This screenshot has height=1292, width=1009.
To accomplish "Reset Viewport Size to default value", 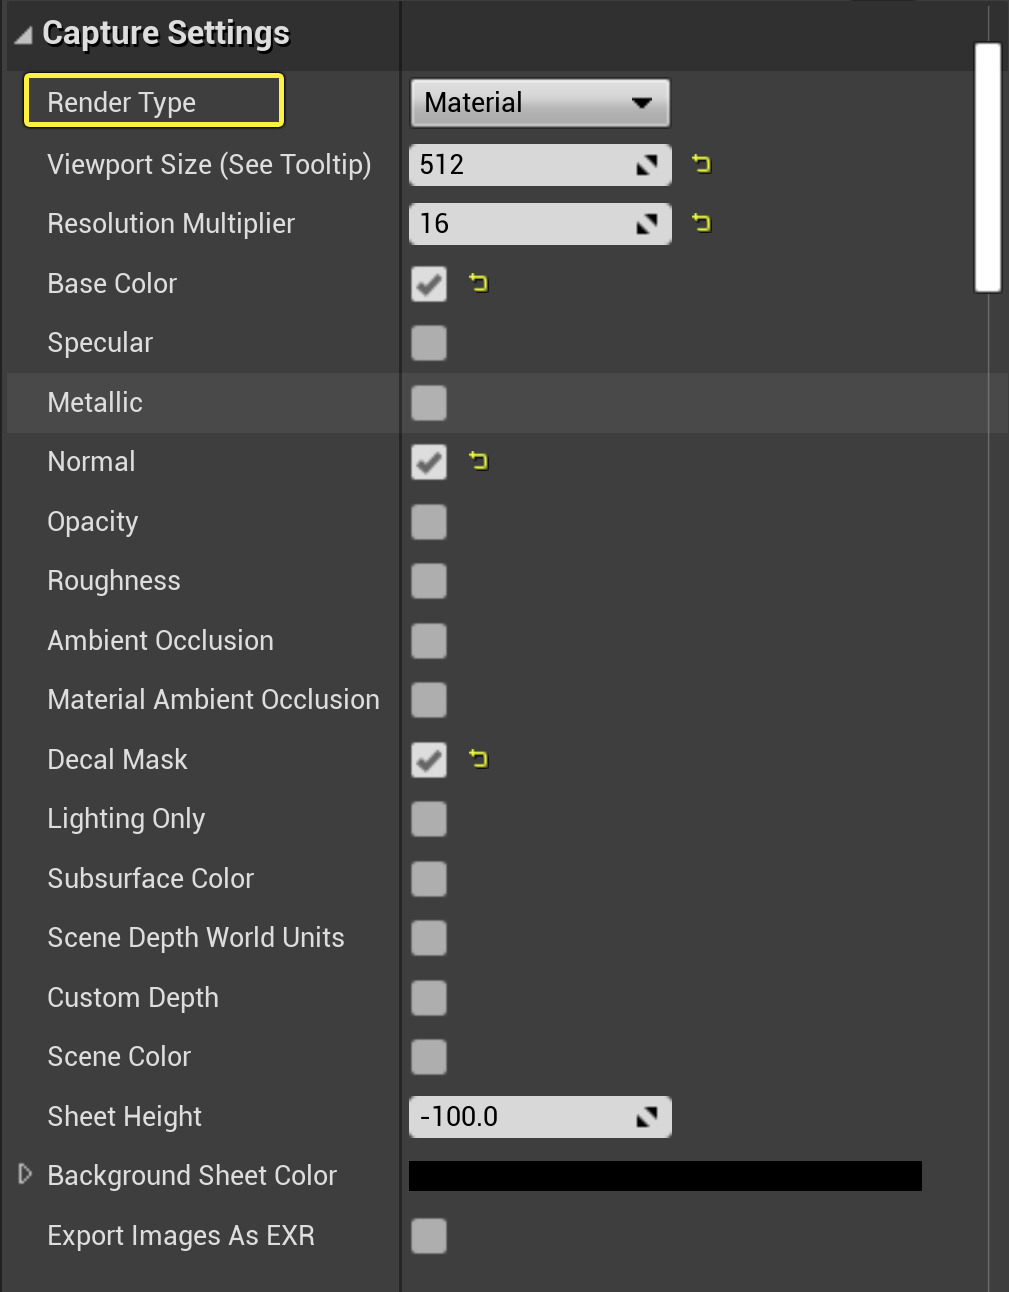I will [701, 165].
